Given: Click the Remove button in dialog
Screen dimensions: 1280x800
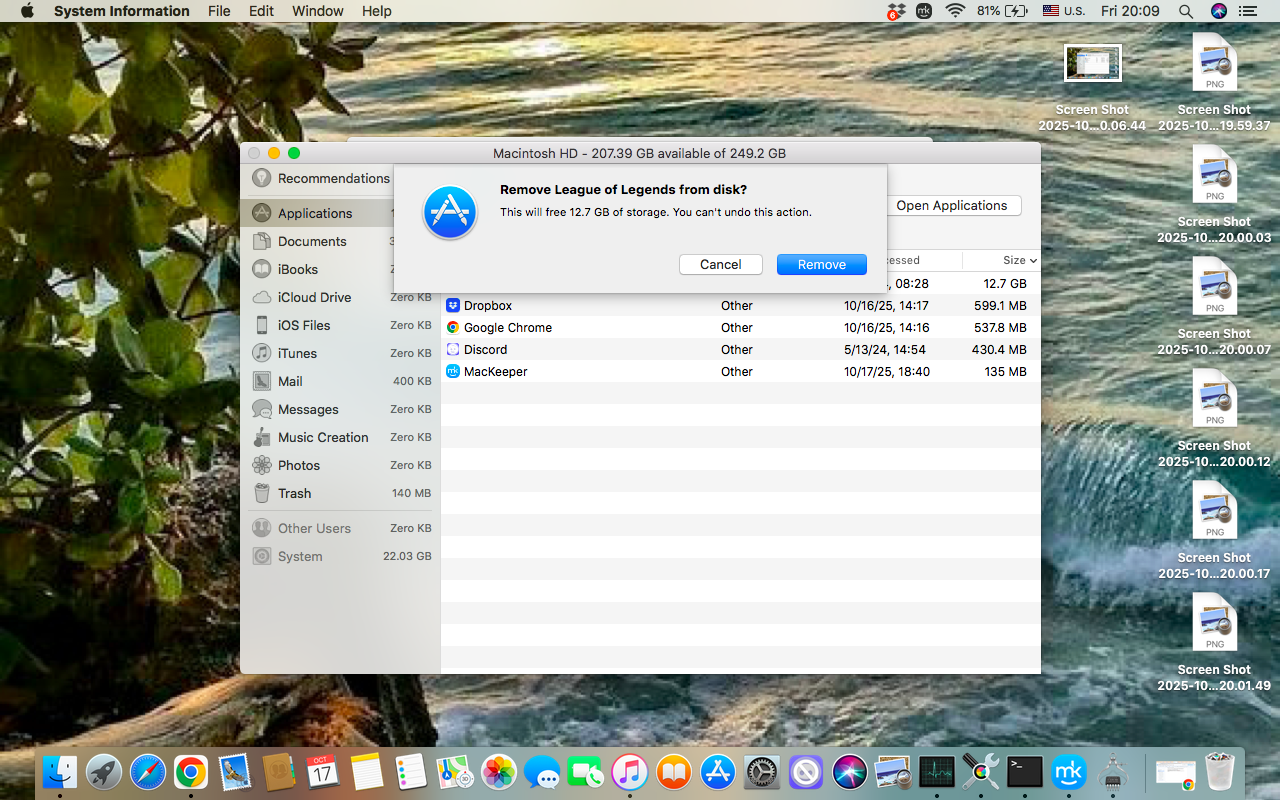Looking at the screenshot, I should [x=821, y=265].
